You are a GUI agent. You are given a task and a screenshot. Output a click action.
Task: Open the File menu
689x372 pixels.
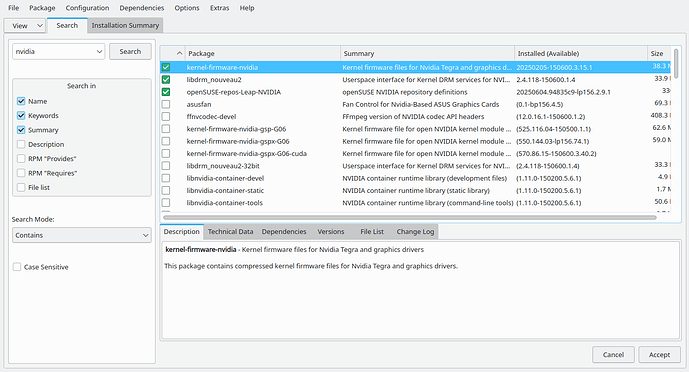pos(13,8)
